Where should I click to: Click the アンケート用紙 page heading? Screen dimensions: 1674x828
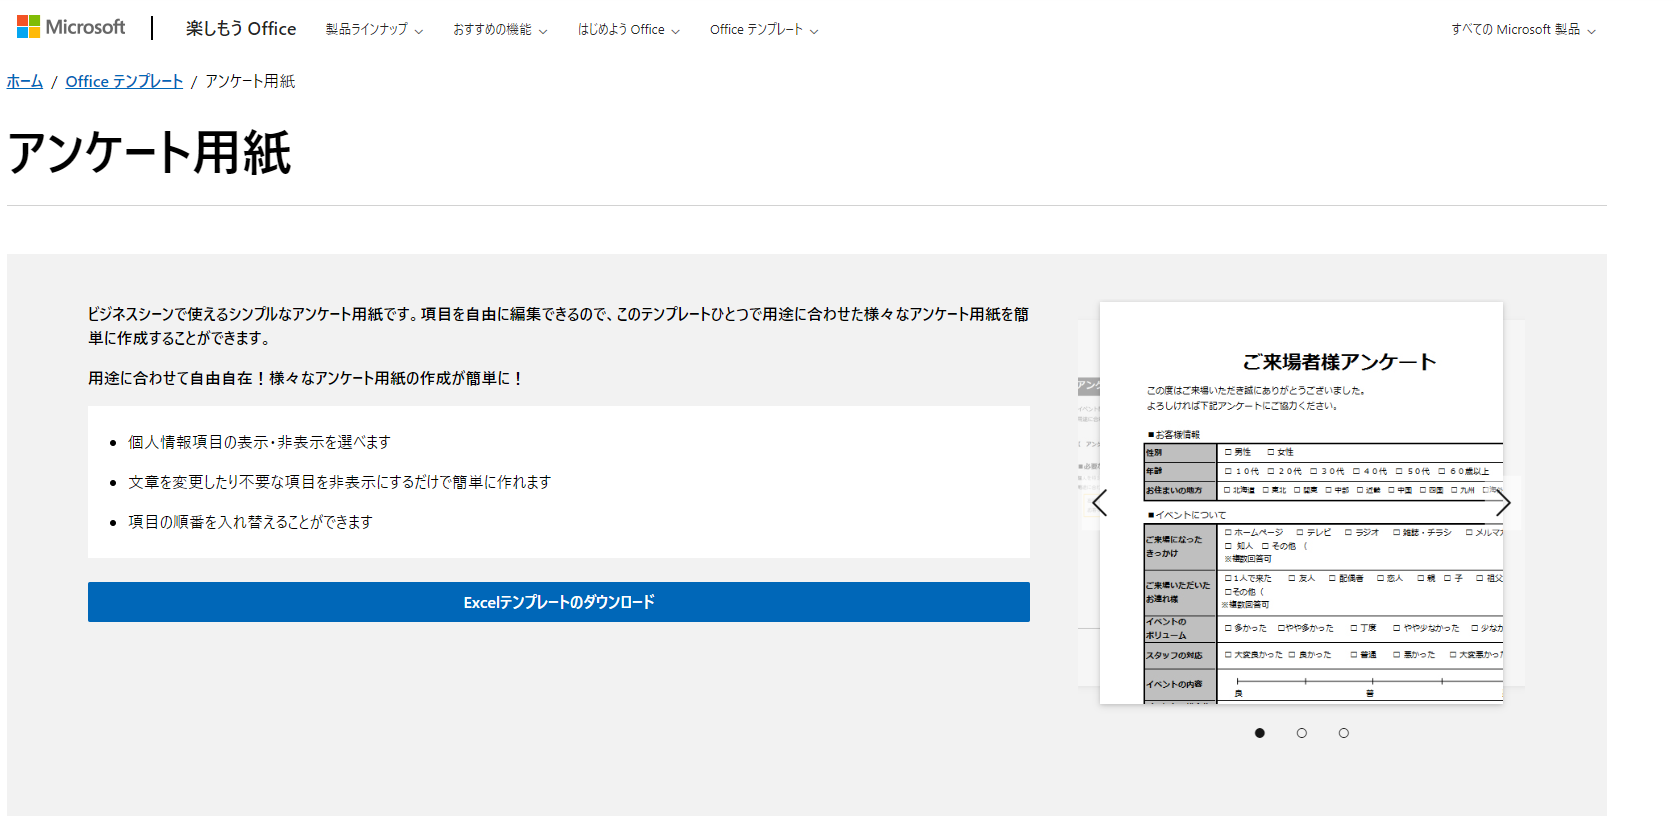coord(149,153)
